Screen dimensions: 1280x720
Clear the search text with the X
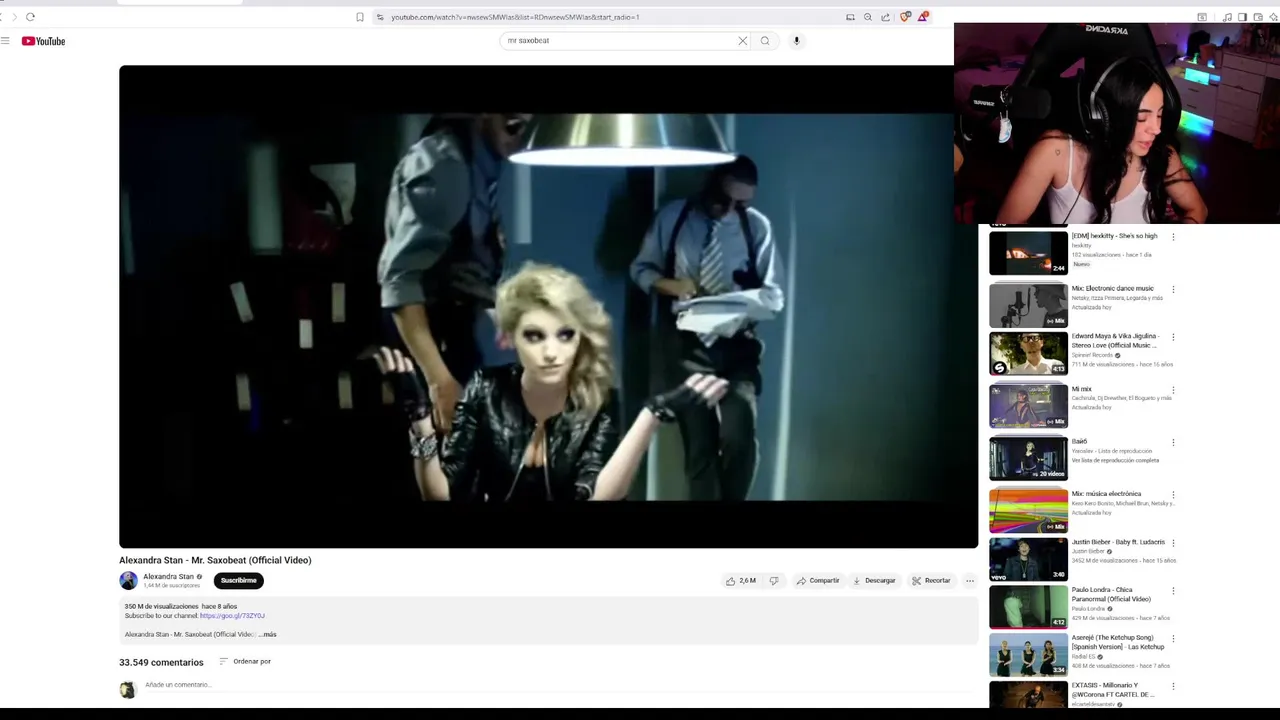tap(743, 41)
